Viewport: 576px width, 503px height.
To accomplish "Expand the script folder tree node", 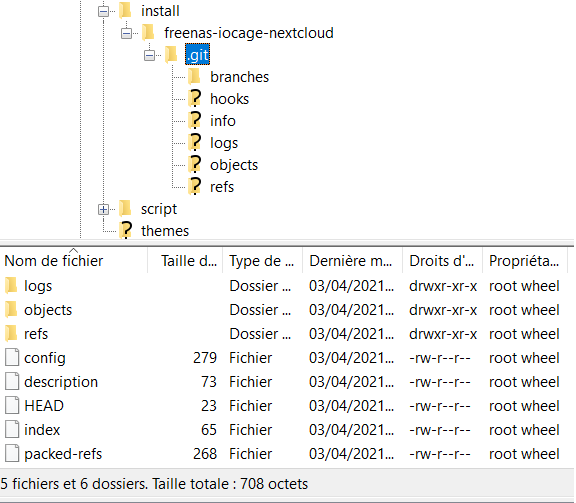I will point(104,209).
